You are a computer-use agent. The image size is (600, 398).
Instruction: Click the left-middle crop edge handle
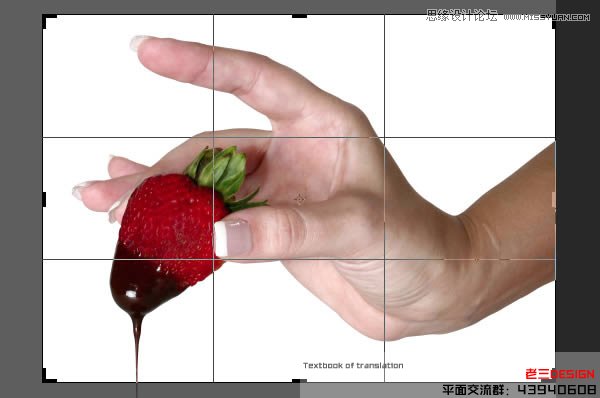(x=44, y=199)
